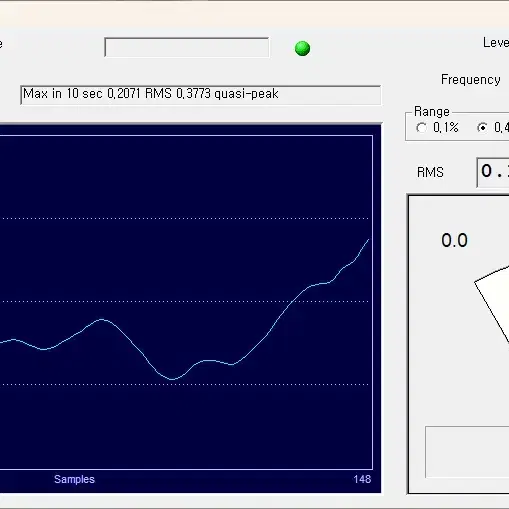Click the 0.0 scale mark on meter
This screenshot has width=509, height=509.
tap(454, 240)
